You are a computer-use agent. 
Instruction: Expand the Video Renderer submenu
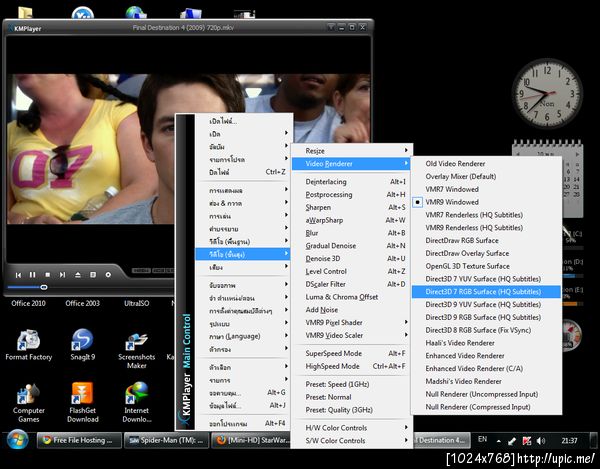click(351, 164)
